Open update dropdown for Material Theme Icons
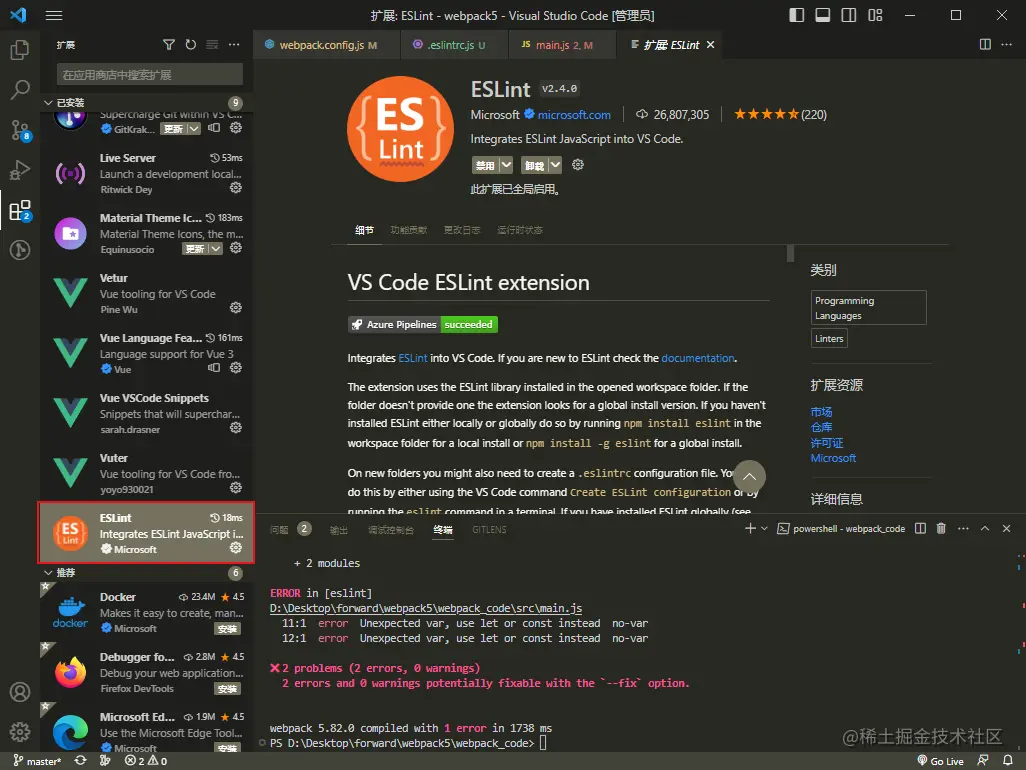 [x=215, y=249]
